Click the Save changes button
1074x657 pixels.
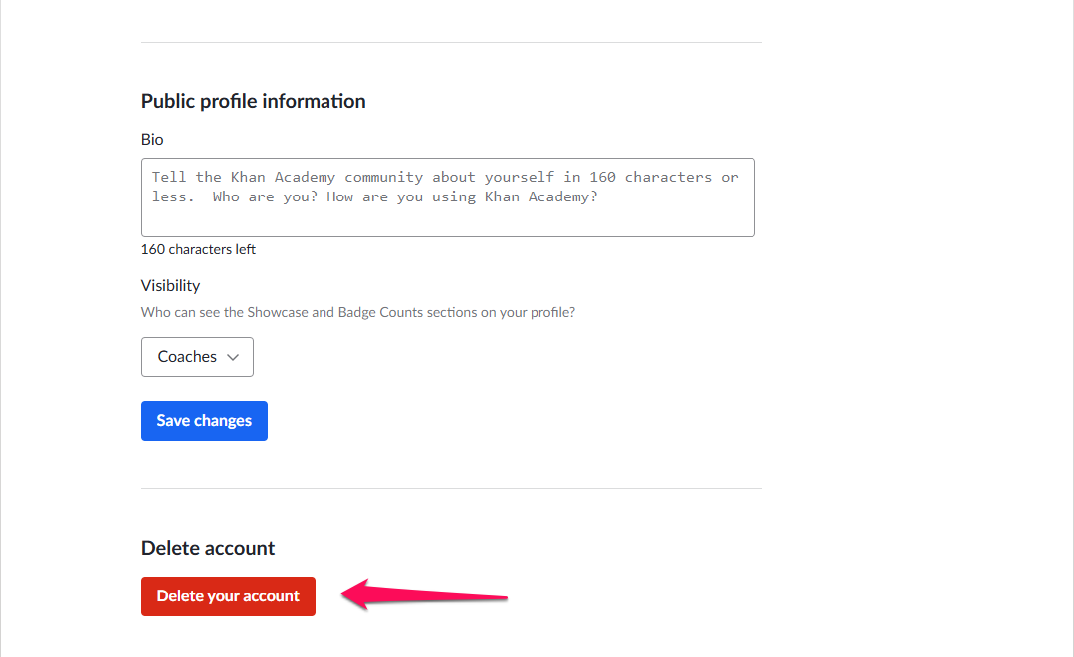tap(204, 421)
